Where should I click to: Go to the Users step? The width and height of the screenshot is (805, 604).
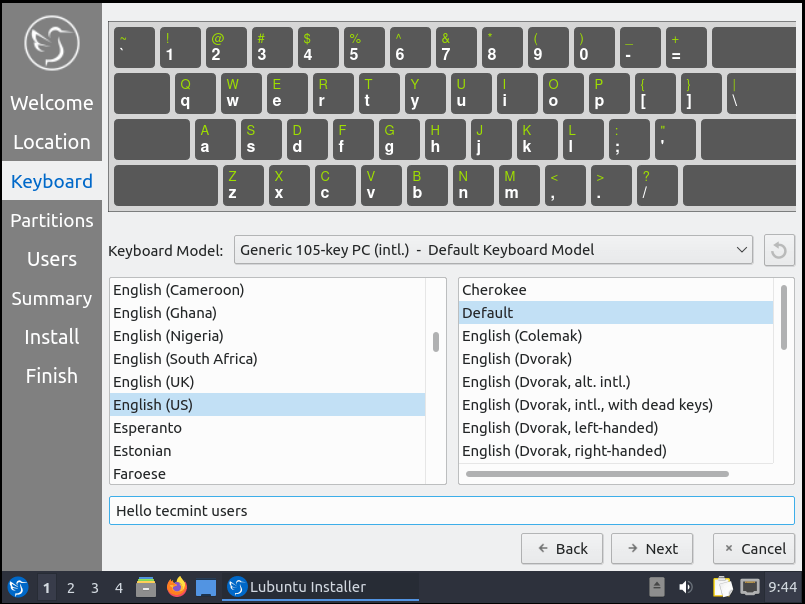52,259
